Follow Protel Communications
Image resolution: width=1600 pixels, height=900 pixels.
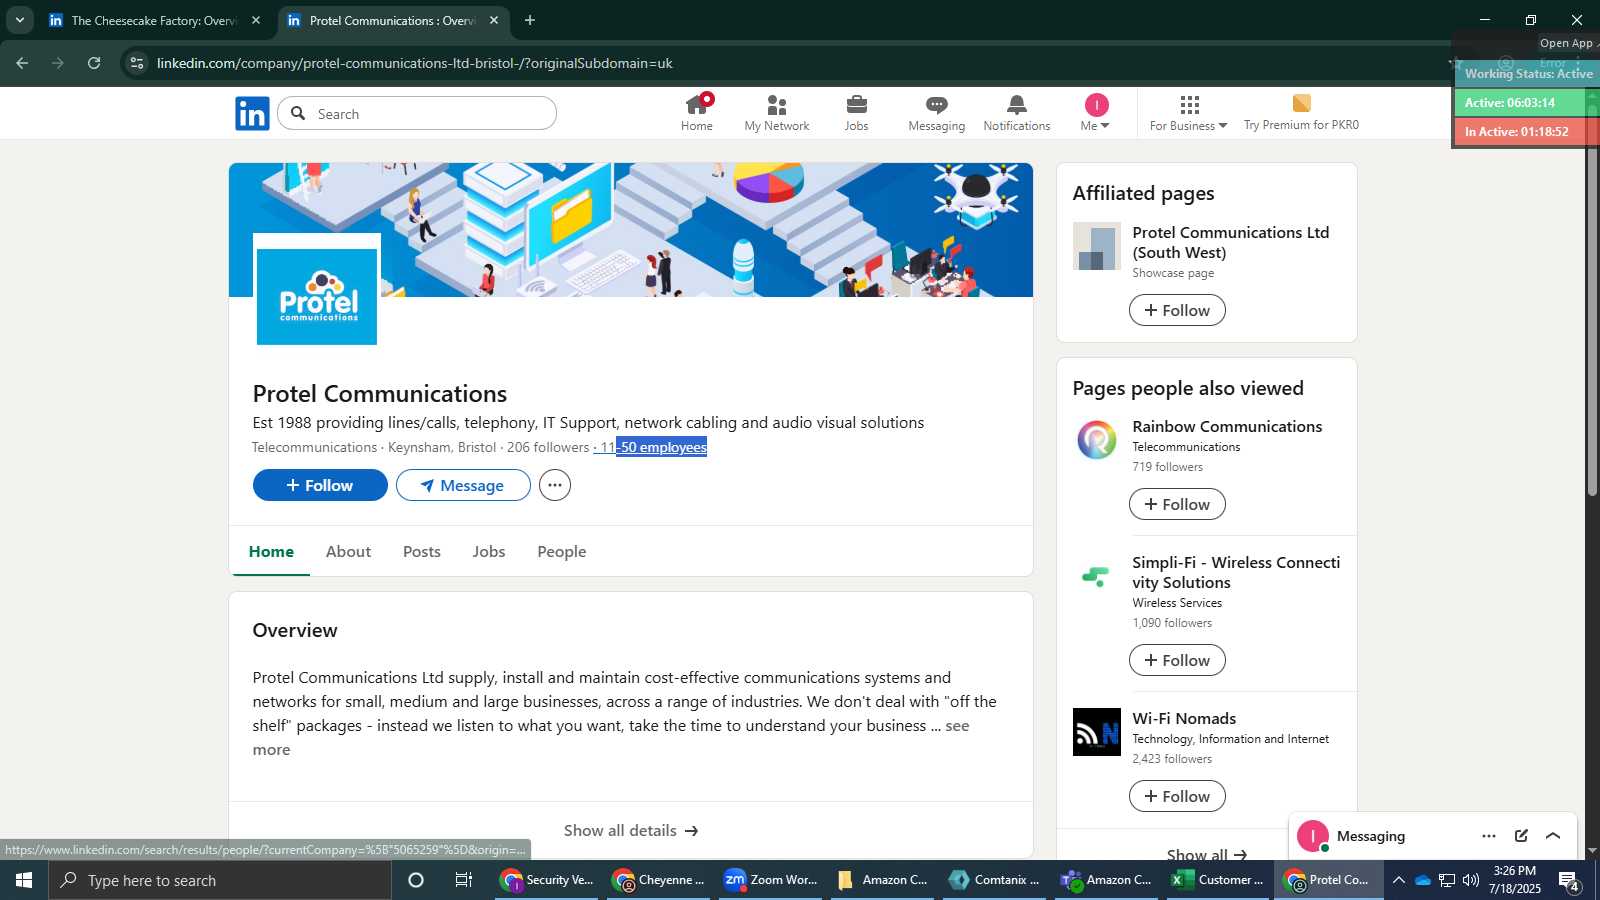[320, 485]
